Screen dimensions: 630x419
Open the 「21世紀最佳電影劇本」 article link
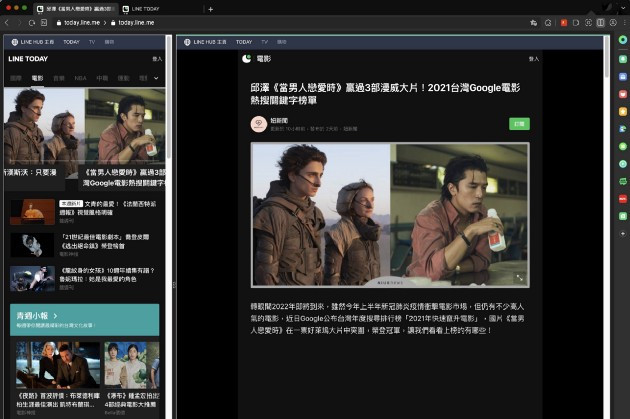click(104, 241)
